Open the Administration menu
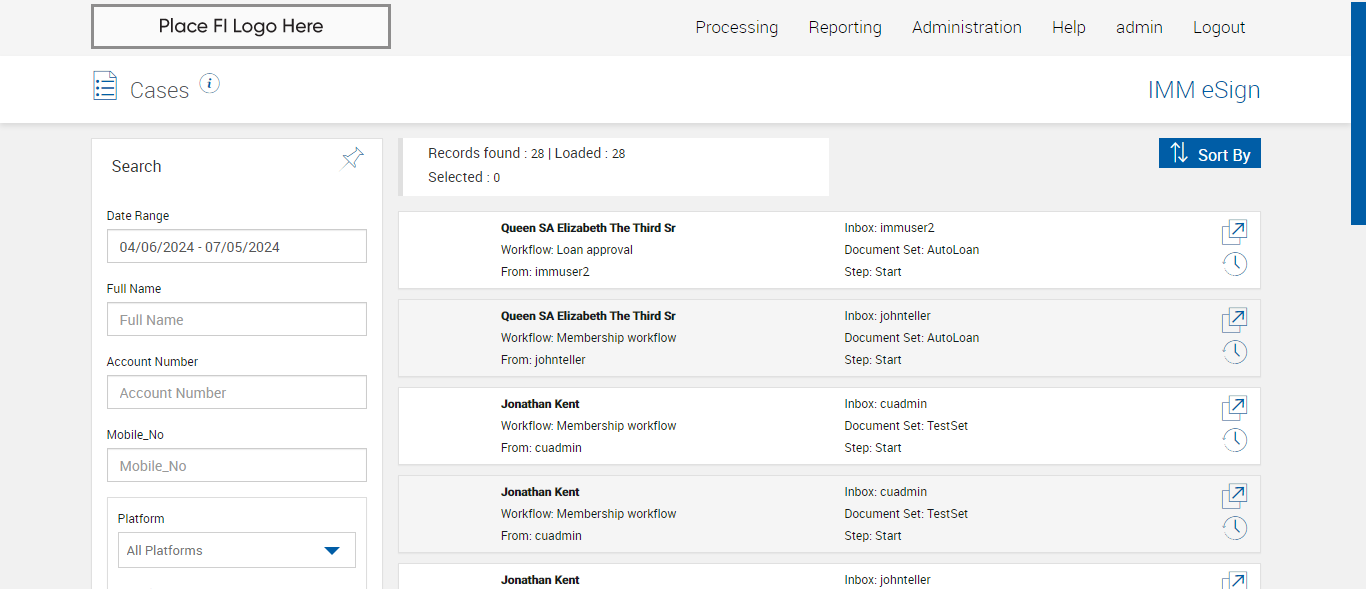The width and height of the screenshot is (1366, 589). coord(966,28)
